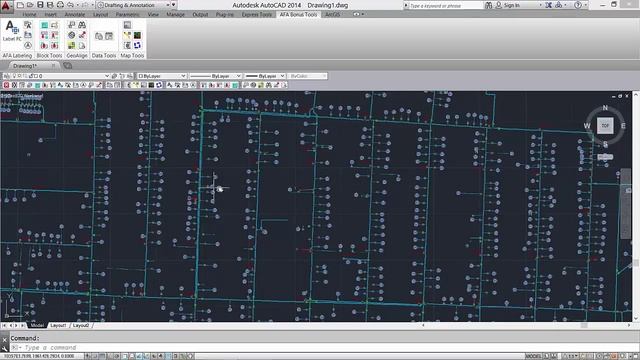Image resolution: width=640 pixels, height=360 pixels.
Task: Expand the quick access toolbar customize arrow
Action: point(174,5)
